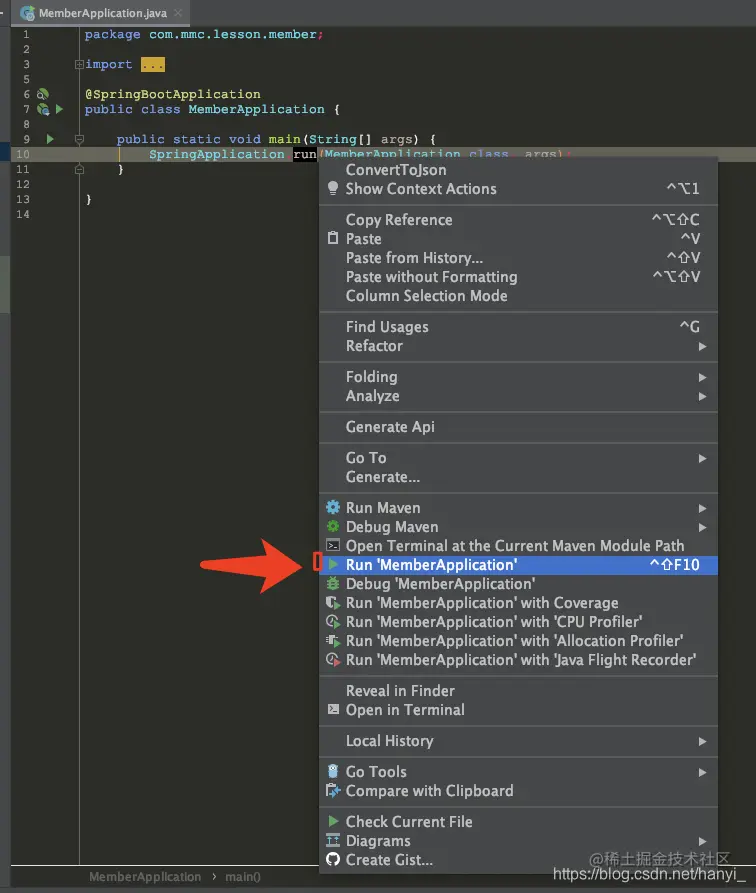Click the run gutter icon beside main method

(50, 138)
